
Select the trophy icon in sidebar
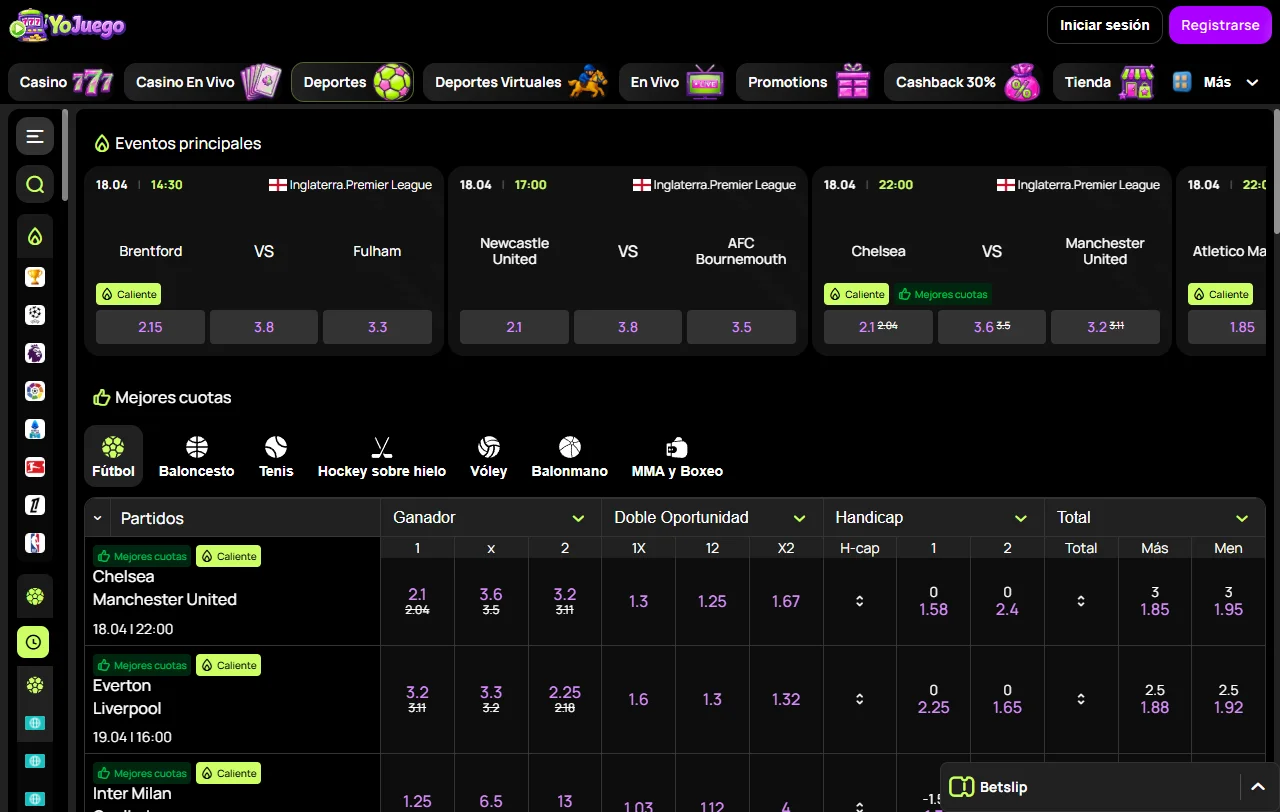click(x=35, y=277)
